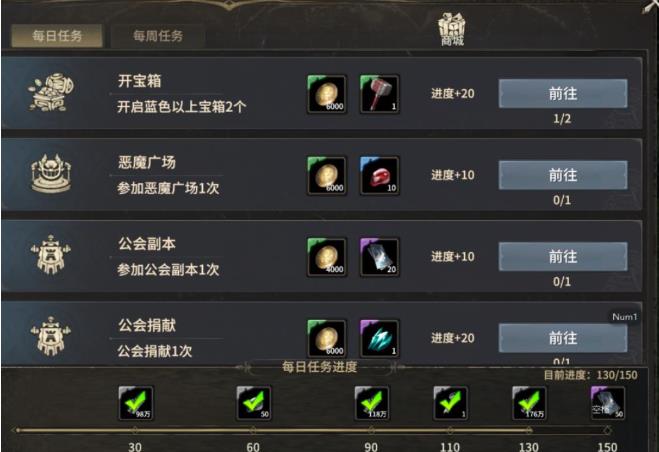This screenshot has width=659, height=452.
Task: Select the cyan crystal reward in 公会捐献 row
Action: coord(380,339)
